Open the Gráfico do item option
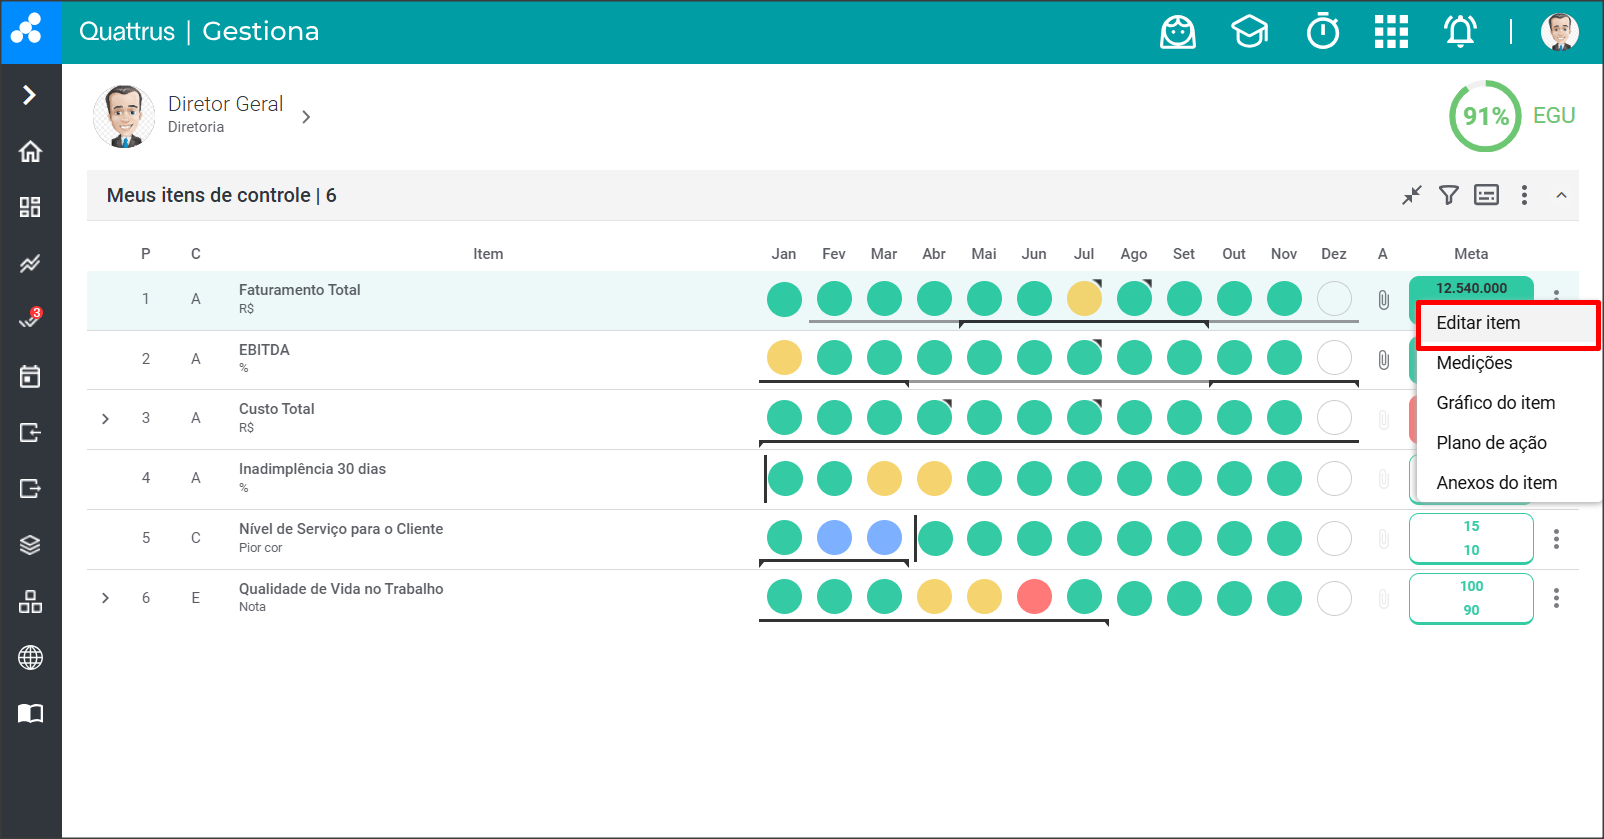Image resolution: width=1604 pixels, height=839 pixels. pyautogui.click(x=1495, y=403)
